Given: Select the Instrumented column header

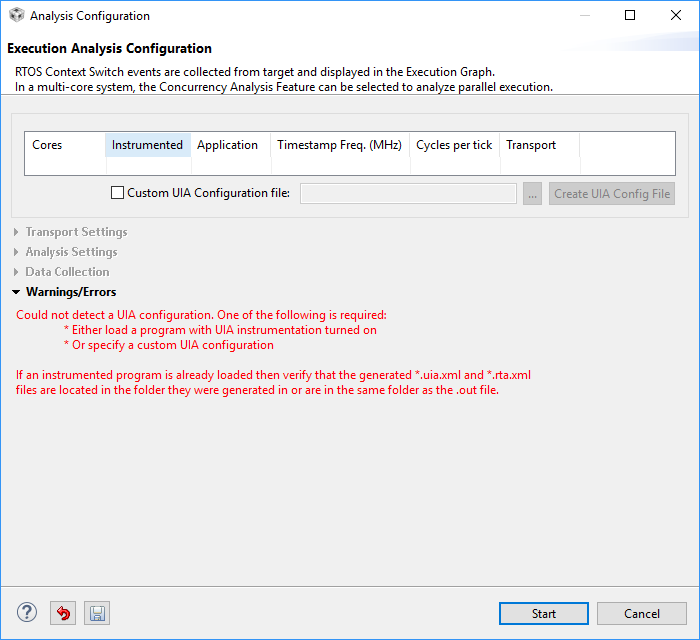Looking at the screenshot, I should point(147,145).
